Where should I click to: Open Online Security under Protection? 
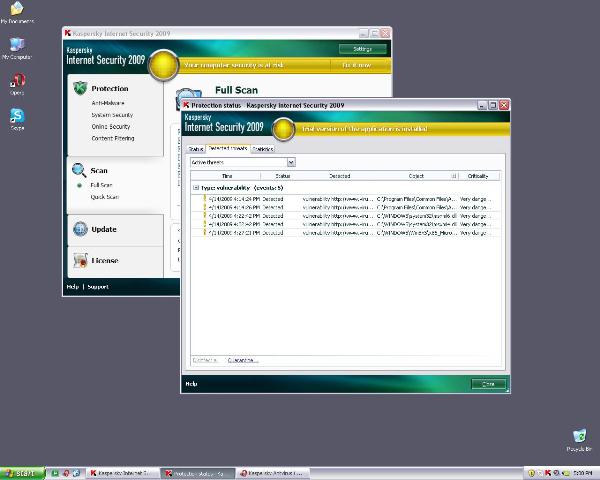(x=111, y=127)
